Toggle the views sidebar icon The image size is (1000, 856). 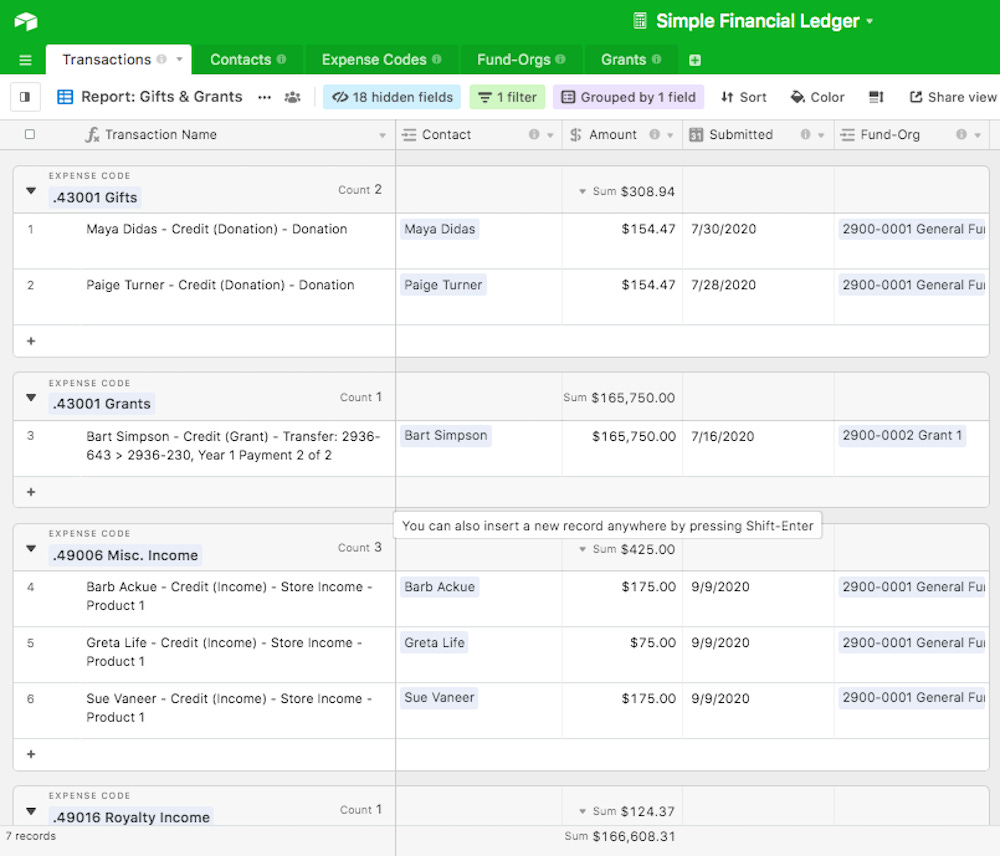pyautogui.click(x=25, y=97)
